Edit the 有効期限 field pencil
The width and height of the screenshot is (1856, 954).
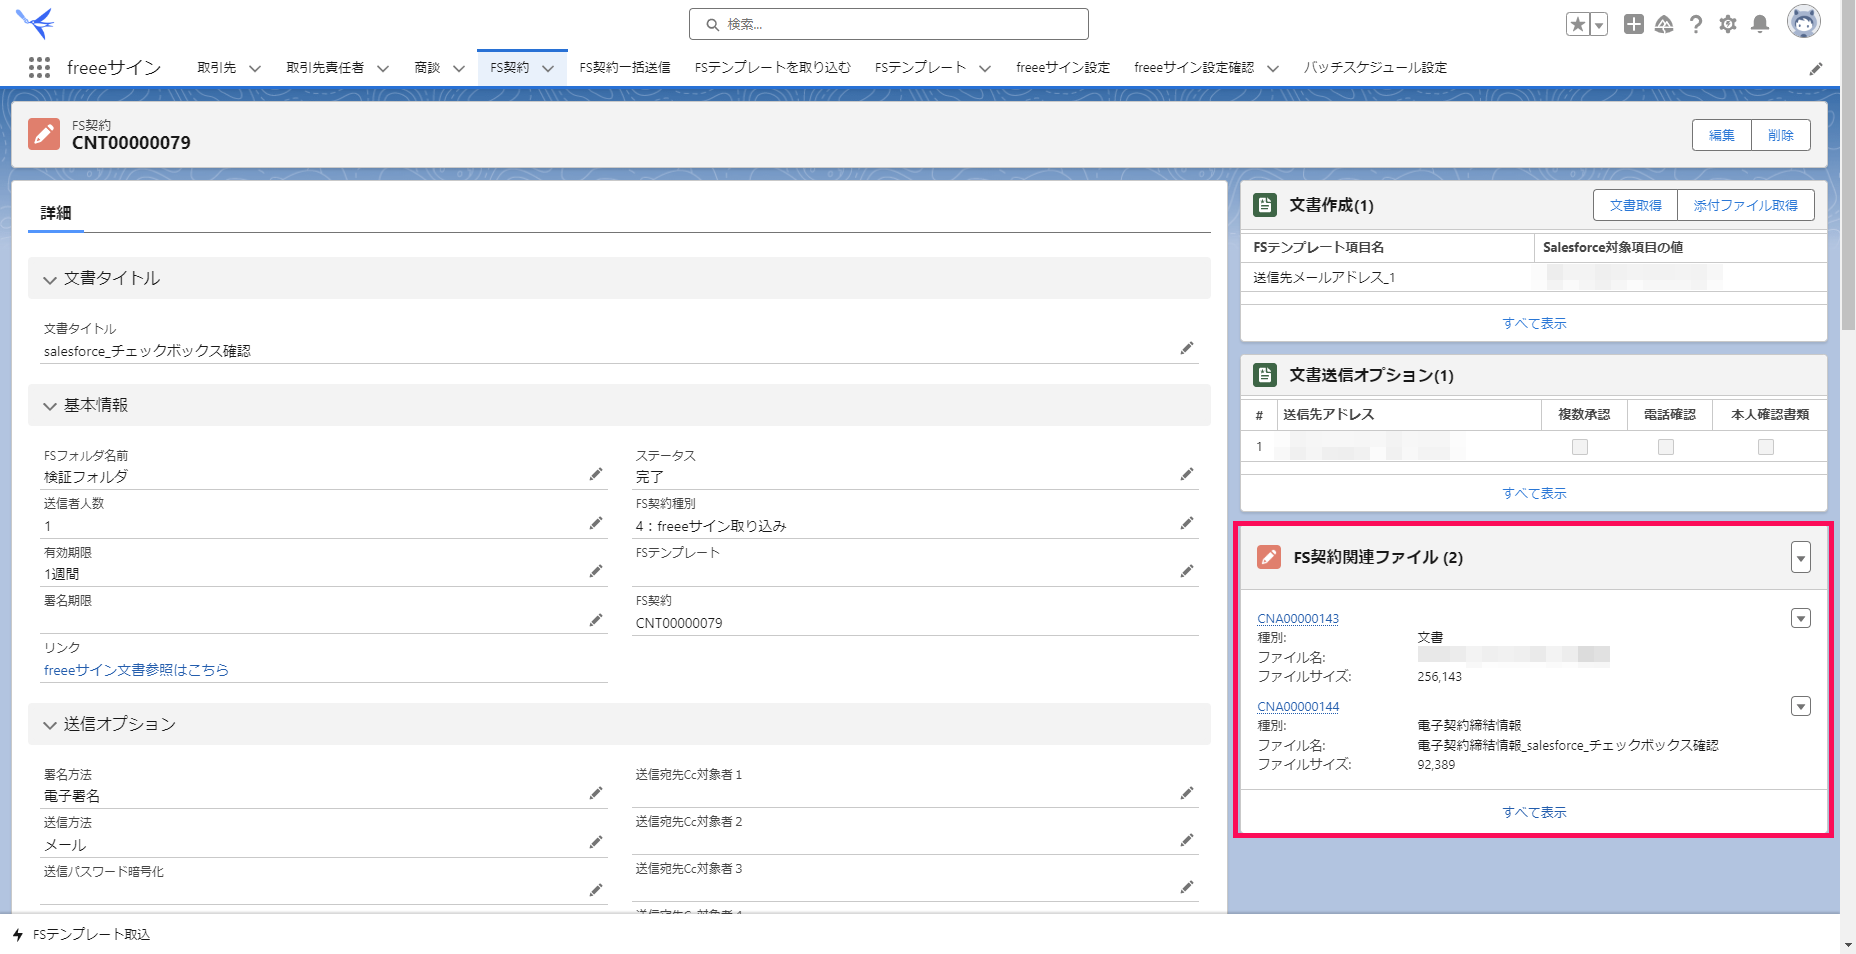pos(596,571)
